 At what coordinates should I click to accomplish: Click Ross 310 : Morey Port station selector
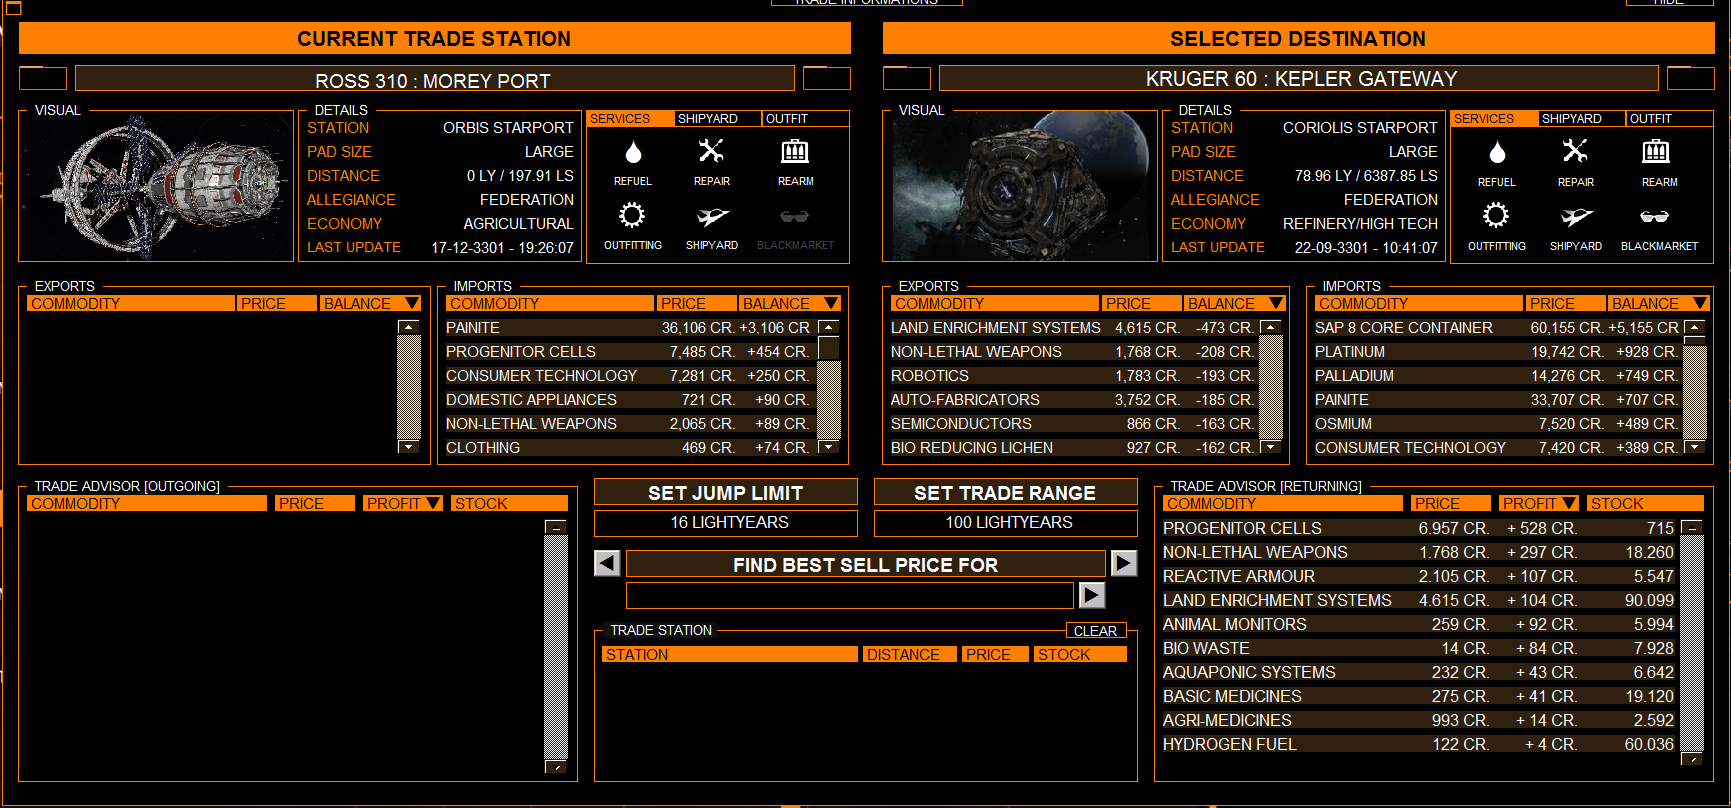(435, 79)
